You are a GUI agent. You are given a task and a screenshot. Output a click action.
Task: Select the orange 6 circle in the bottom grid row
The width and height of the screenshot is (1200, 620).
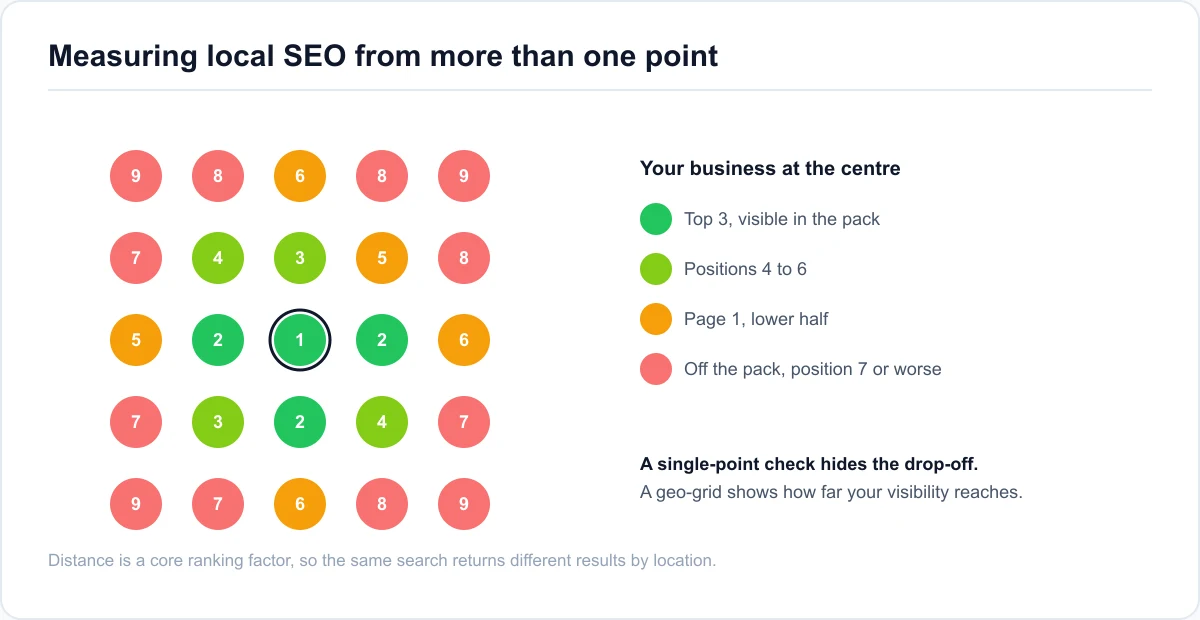point(300,504)
